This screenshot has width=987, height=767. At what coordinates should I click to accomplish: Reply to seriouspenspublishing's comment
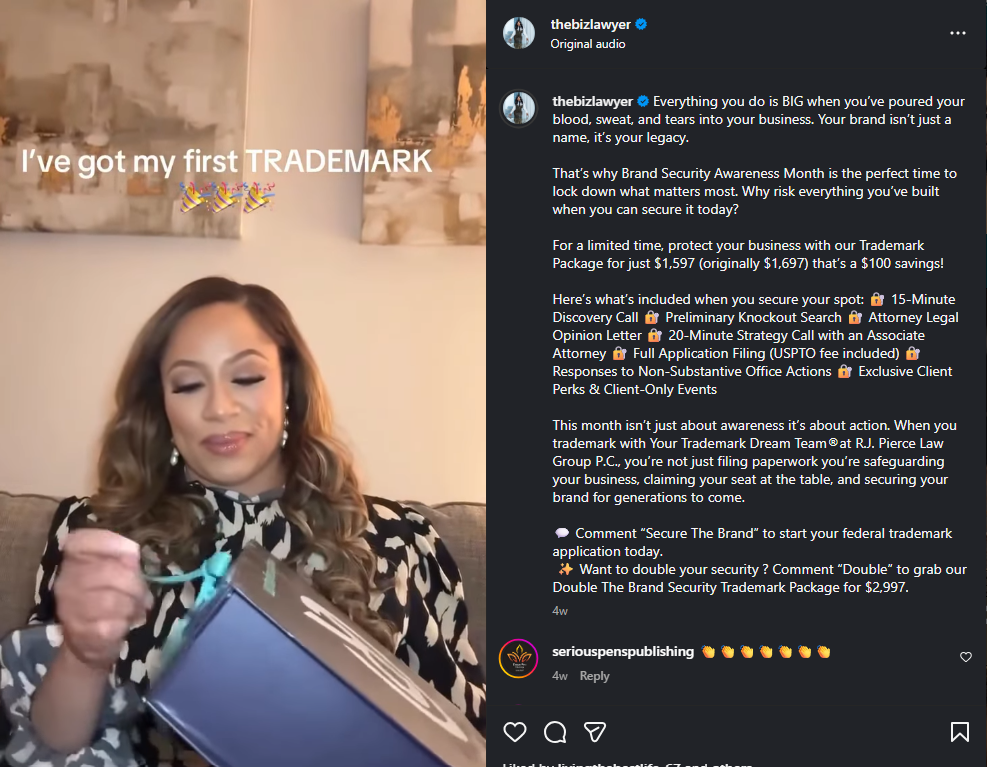click(594, 676)
